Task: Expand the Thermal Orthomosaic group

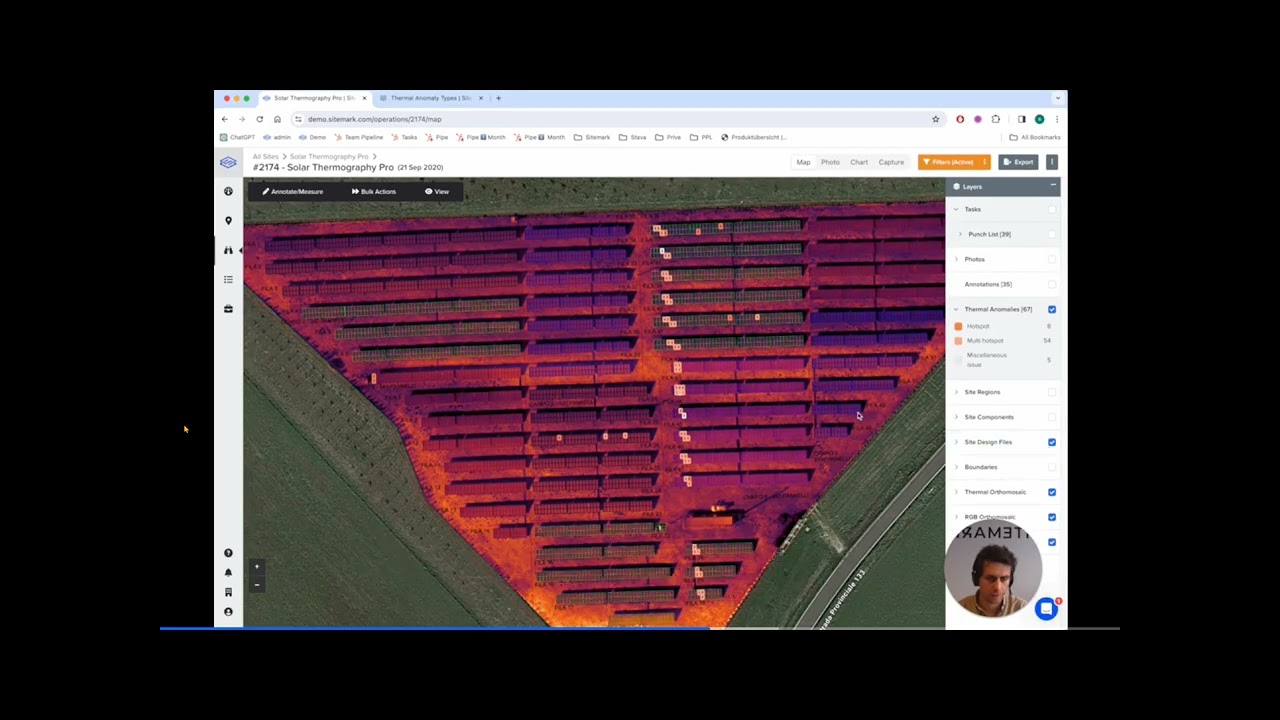Action: 956,492
